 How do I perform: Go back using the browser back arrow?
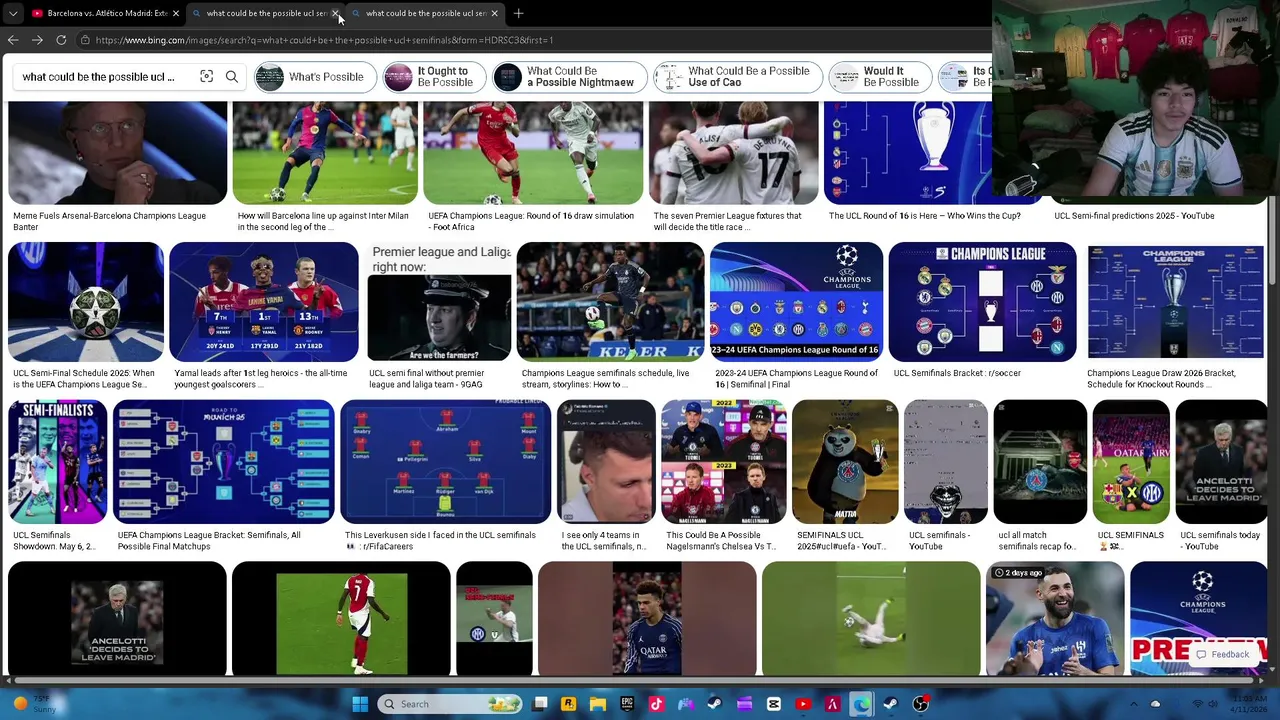[x=13, y=40]
